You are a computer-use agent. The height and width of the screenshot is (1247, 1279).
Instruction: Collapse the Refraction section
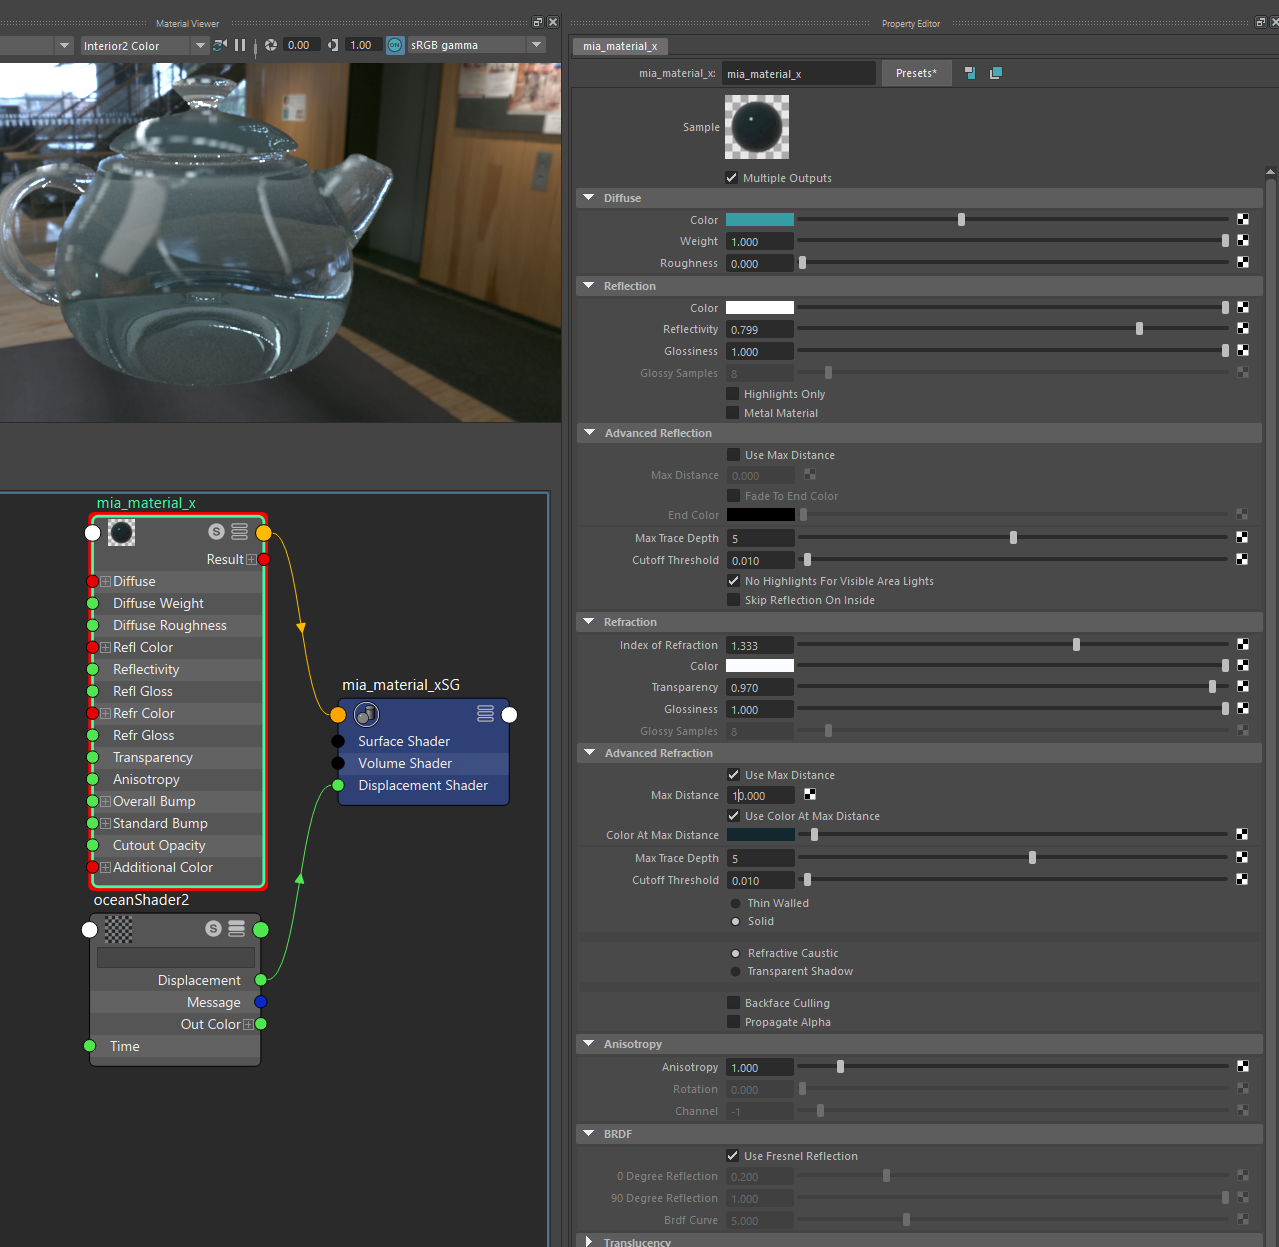pos(589,621)
